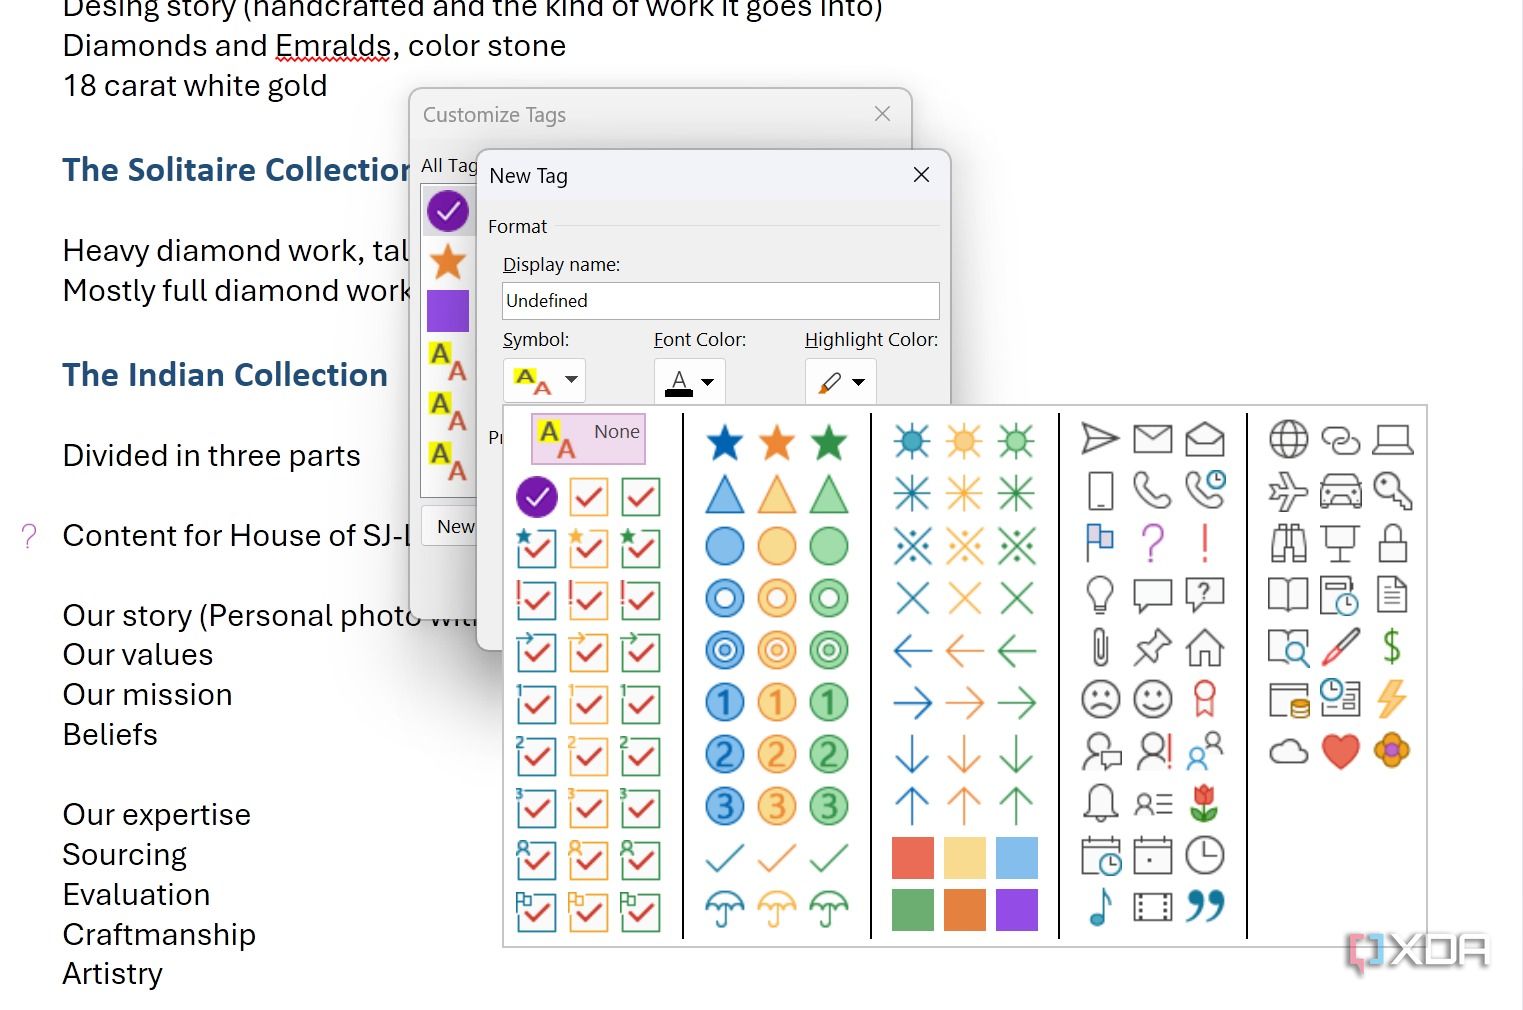Pick the clock symbol
This screenshot has width=1523, height=1010.
pyautogui.click(x=1205, y=855)
